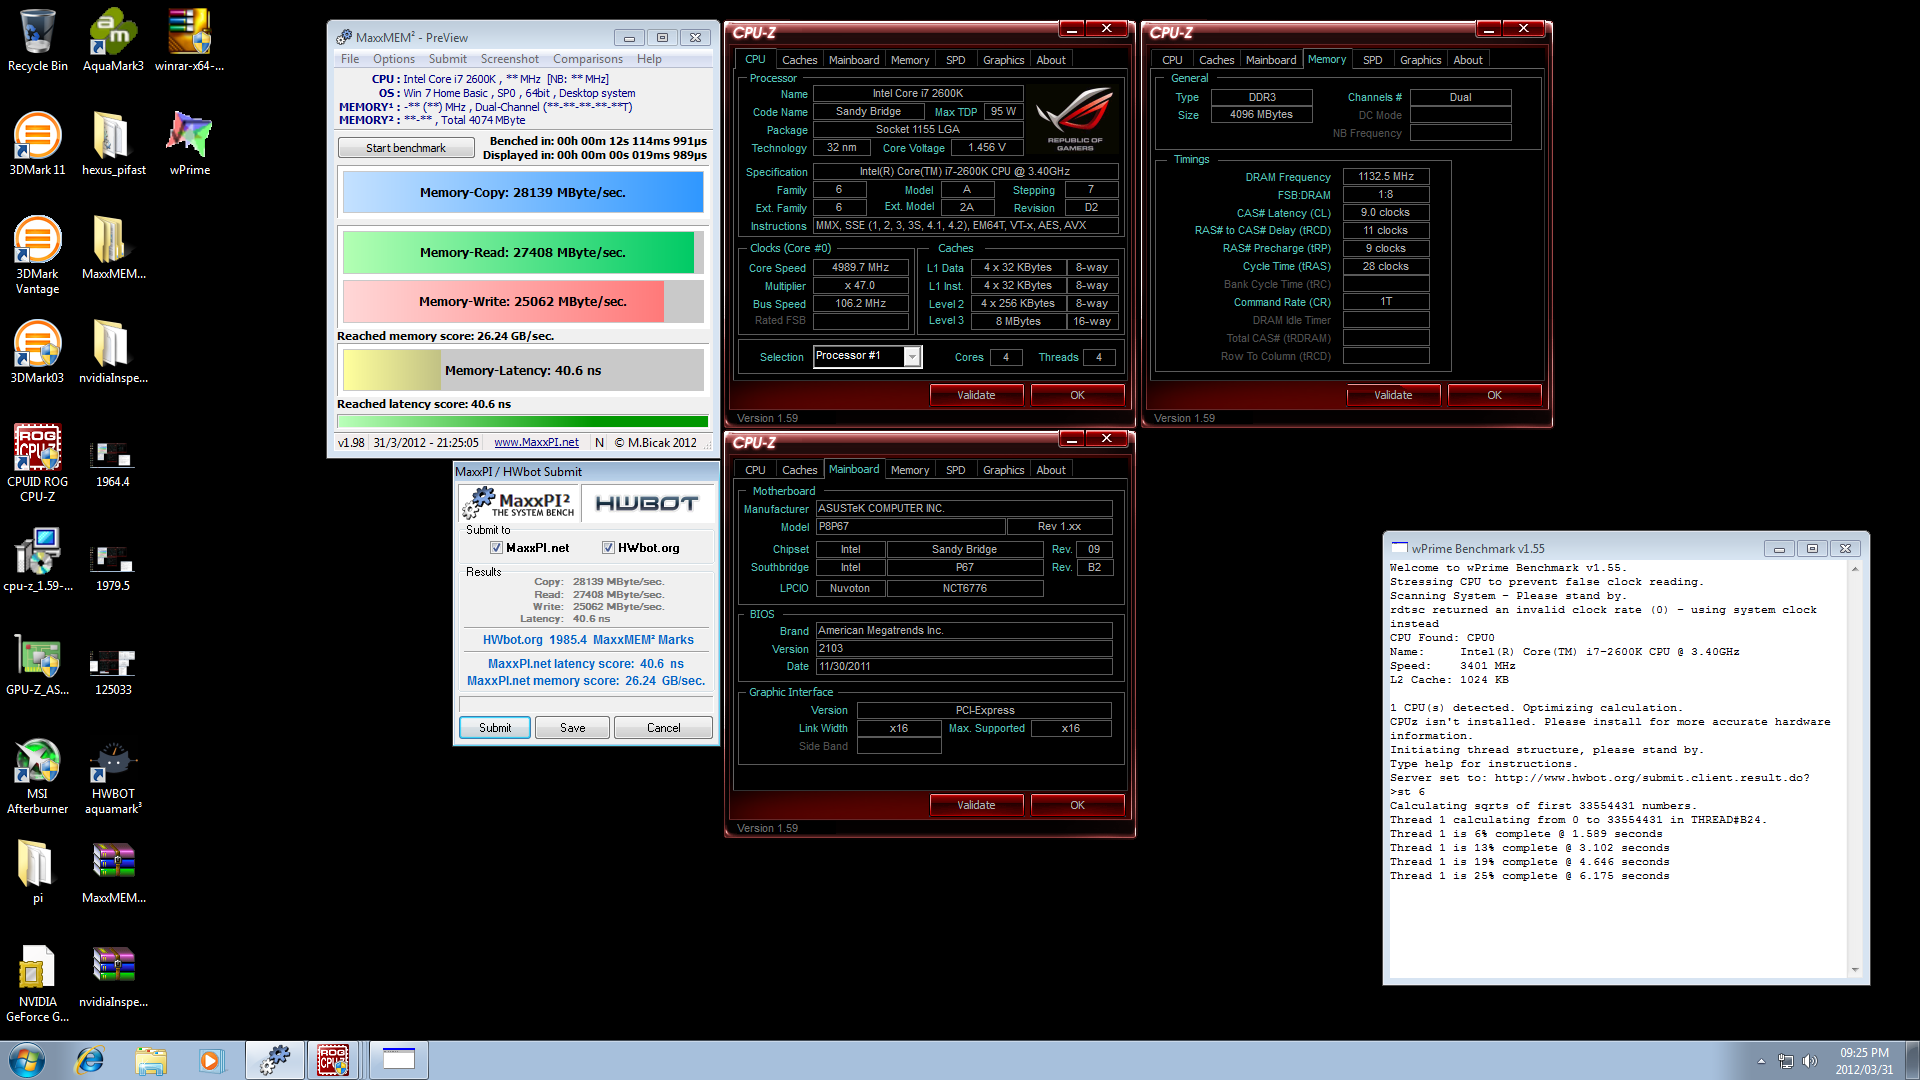1920x1080 pixels.
Task: Toggle the MaxxPI.net submit checkbox
Action: pos(496,548)
